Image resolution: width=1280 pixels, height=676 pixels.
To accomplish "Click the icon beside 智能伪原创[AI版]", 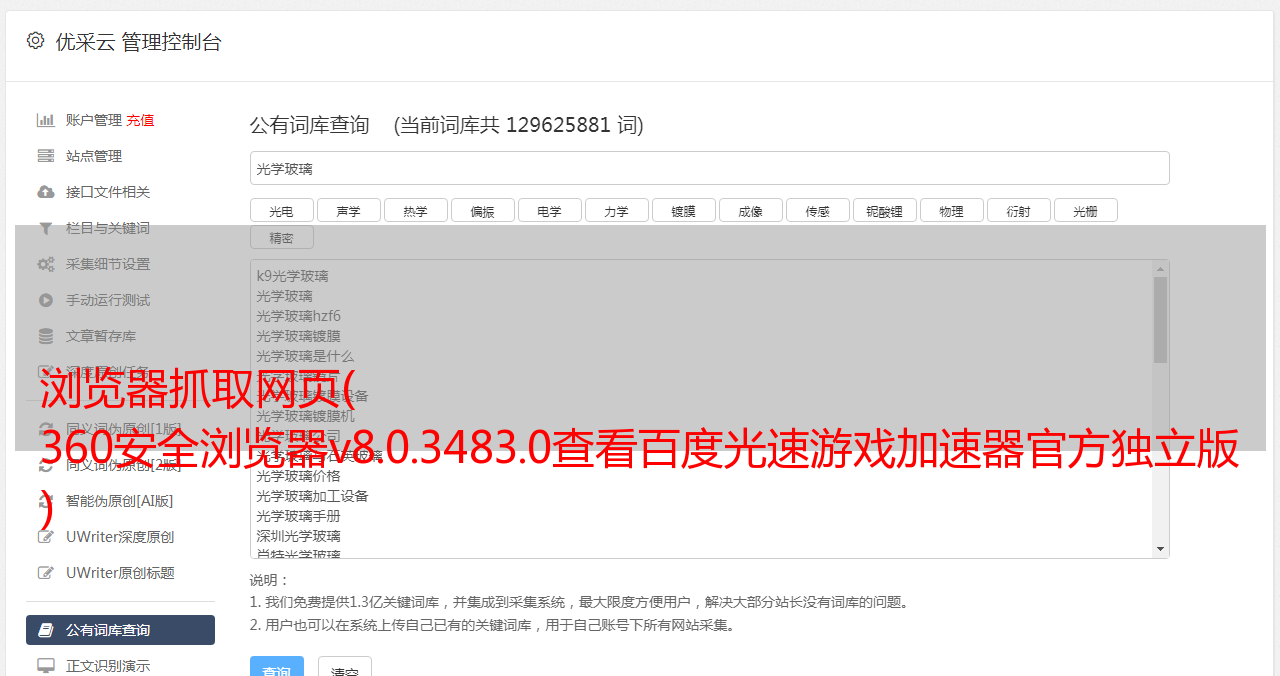I will click(46, 501).
